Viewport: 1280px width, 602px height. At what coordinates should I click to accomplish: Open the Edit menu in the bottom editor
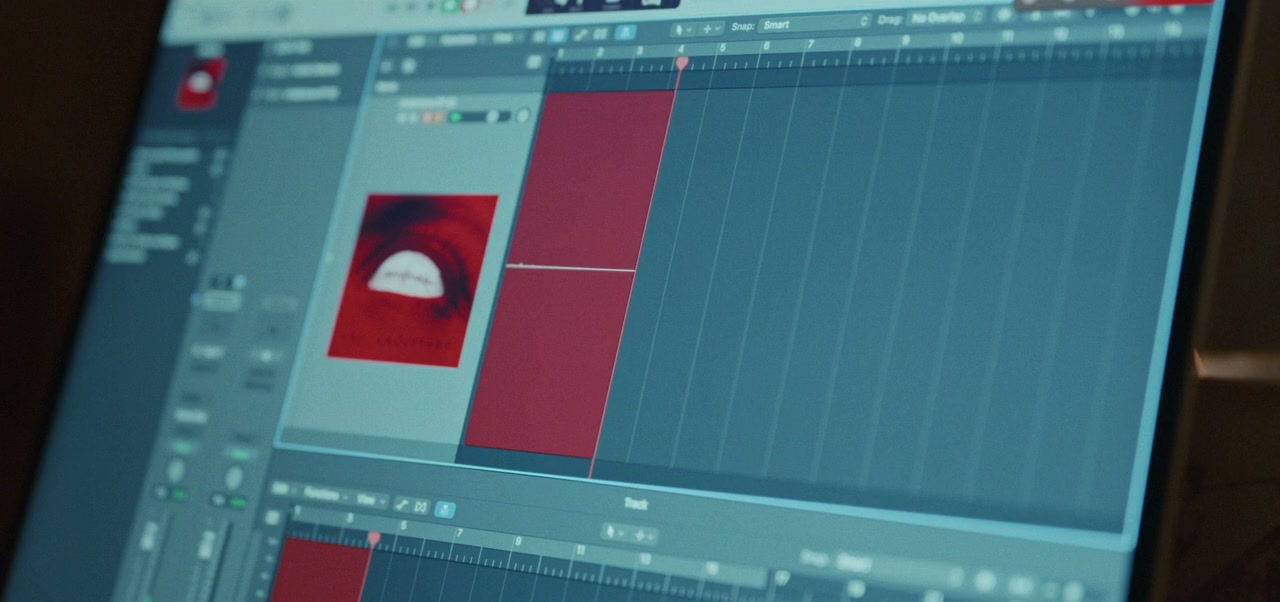(x=282, y=491)
